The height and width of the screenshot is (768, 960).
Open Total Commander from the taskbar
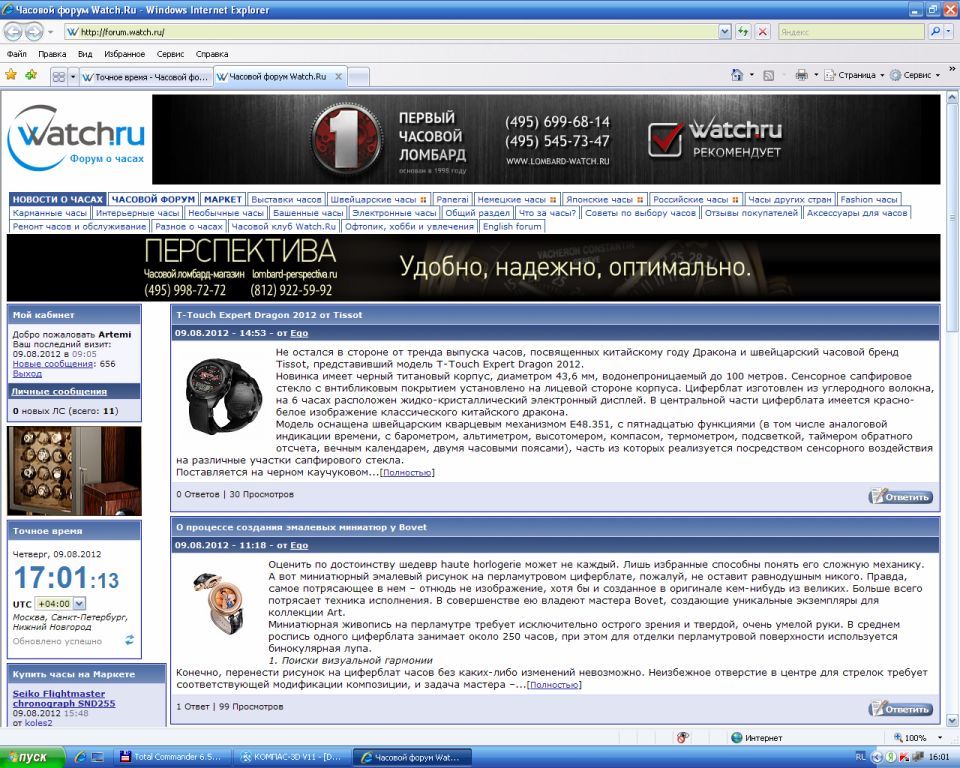click(170, 757)
